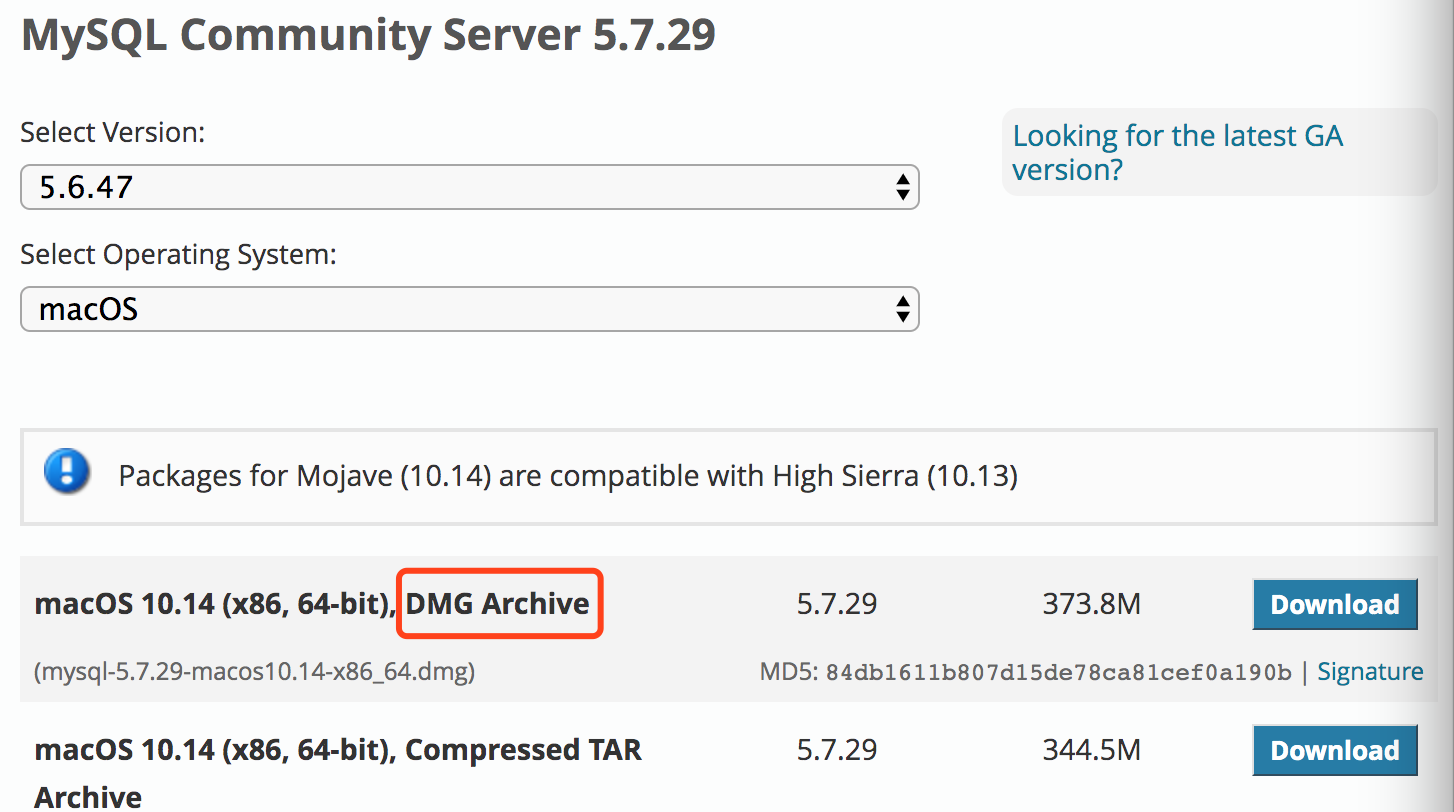Open the Select Operating System dropdown showing macOS
1454x812 pixels.
(x=469, y=309)
